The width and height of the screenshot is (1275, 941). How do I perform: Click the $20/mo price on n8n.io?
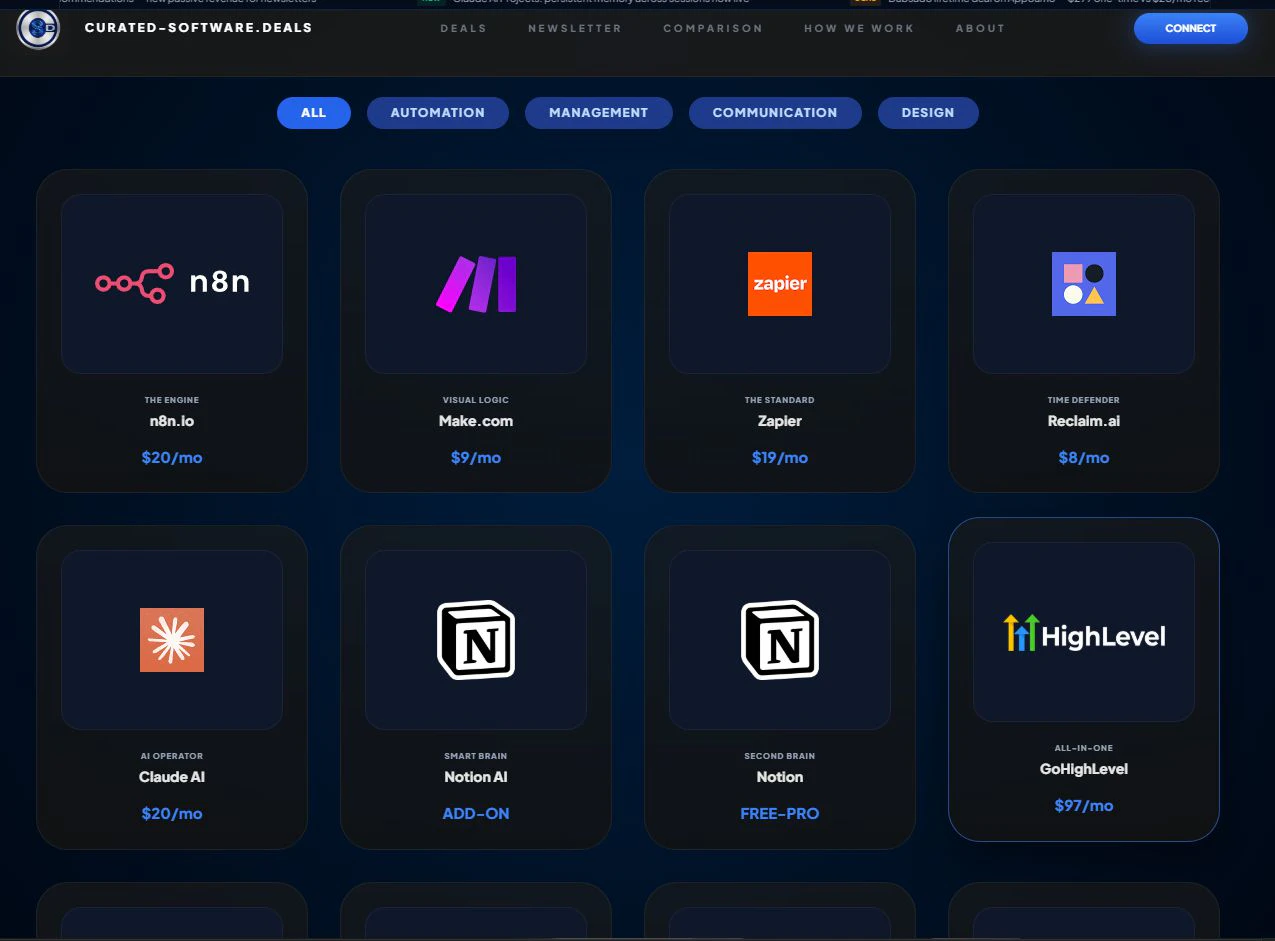coord(172,458)
